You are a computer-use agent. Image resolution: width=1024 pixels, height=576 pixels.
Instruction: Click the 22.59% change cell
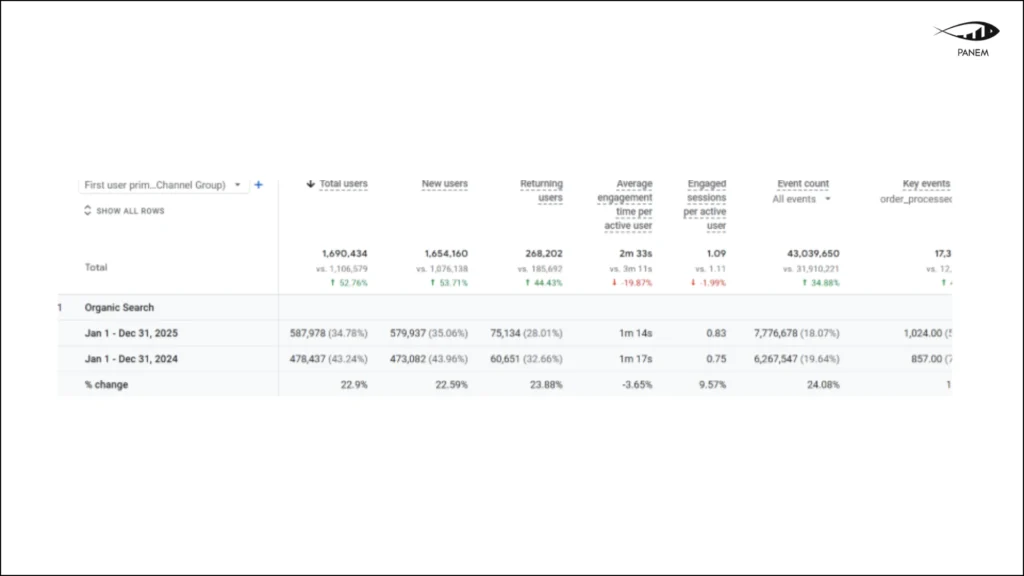click(x=452, y=385)
